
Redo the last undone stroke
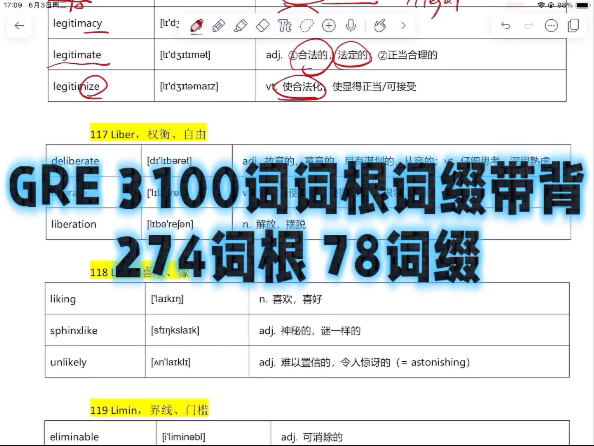coord(529,26)
